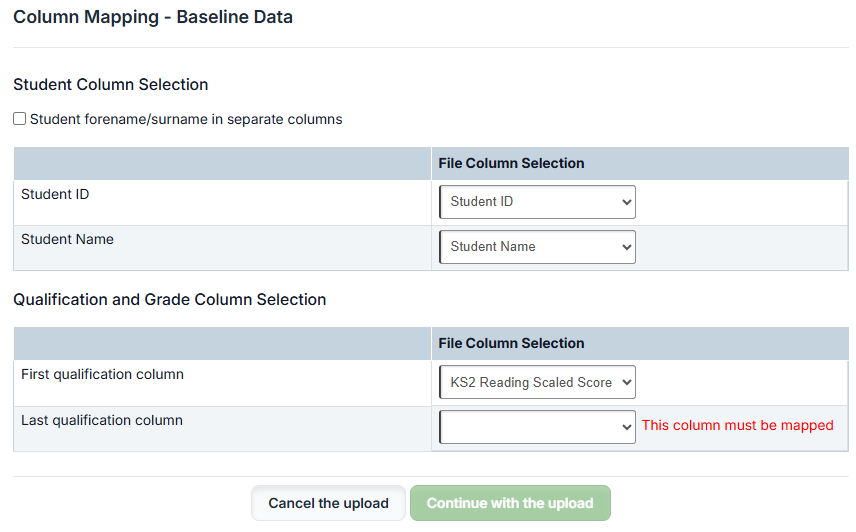The image size is (856, 532).
Task: Click the chevron arrow on the Student ID select box
Action: pyautogui.click(x=627, y=202)
